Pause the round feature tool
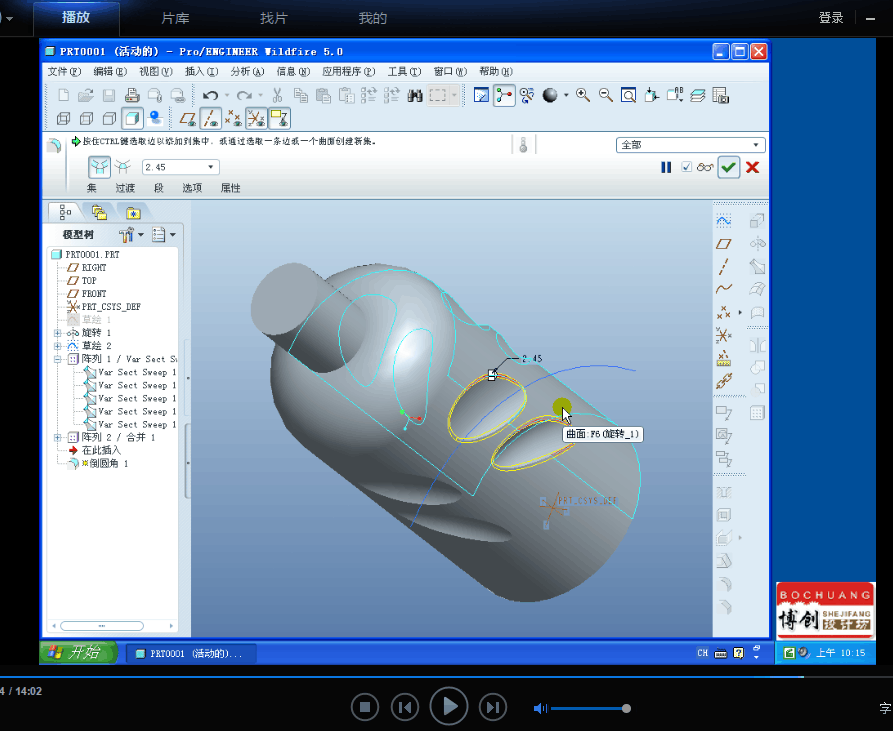 point(666,167)
